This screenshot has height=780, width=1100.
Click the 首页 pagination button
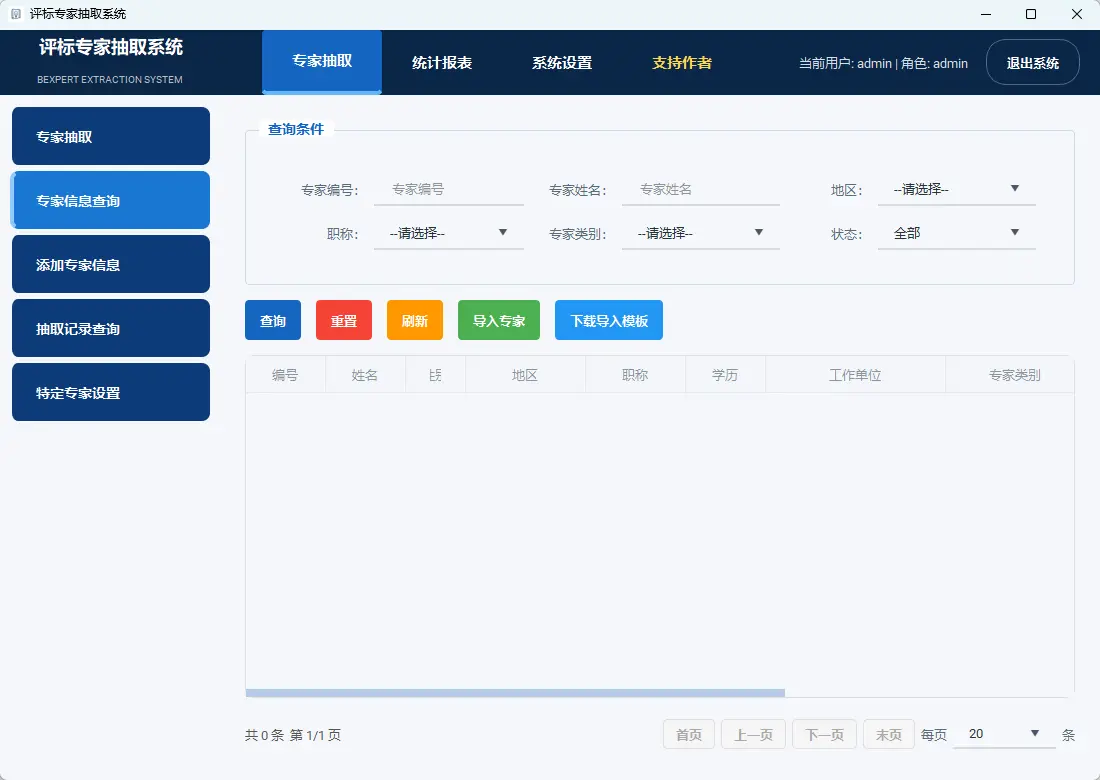[x=689, y=734]
